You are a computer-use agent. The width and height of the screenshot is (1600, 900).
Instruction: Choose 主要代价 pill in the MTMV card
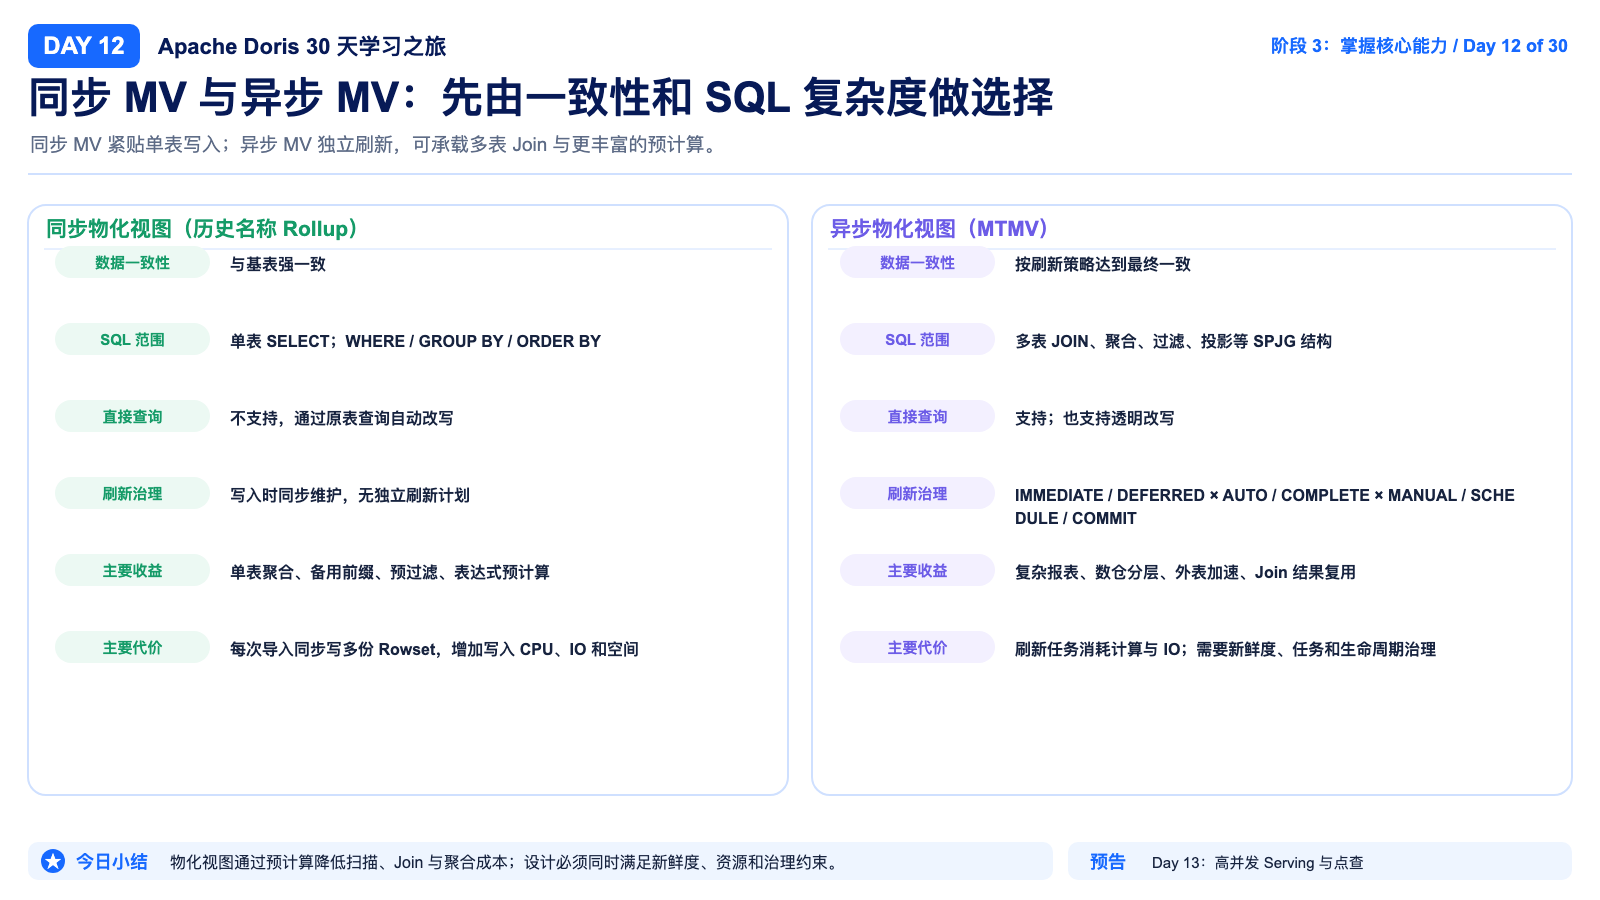click(x=917, y=648)
